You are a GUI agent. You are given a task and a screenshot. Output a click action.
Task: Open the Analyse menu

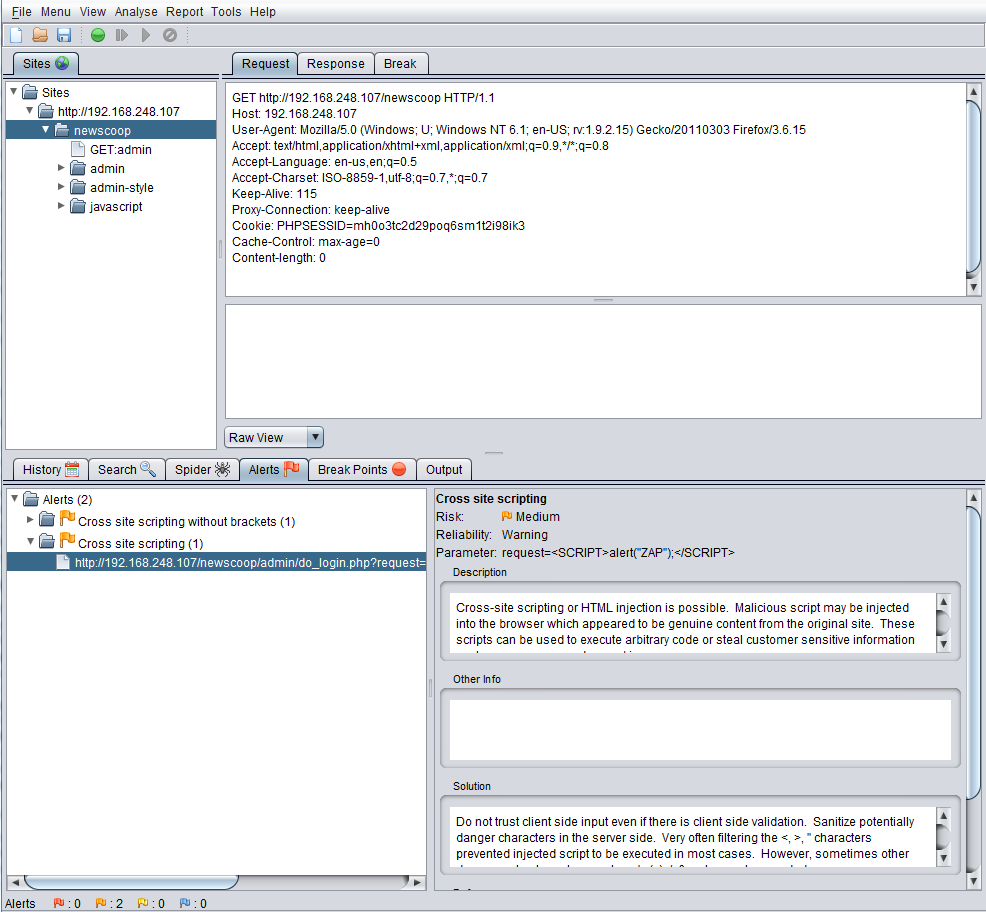tap(136, 12)
